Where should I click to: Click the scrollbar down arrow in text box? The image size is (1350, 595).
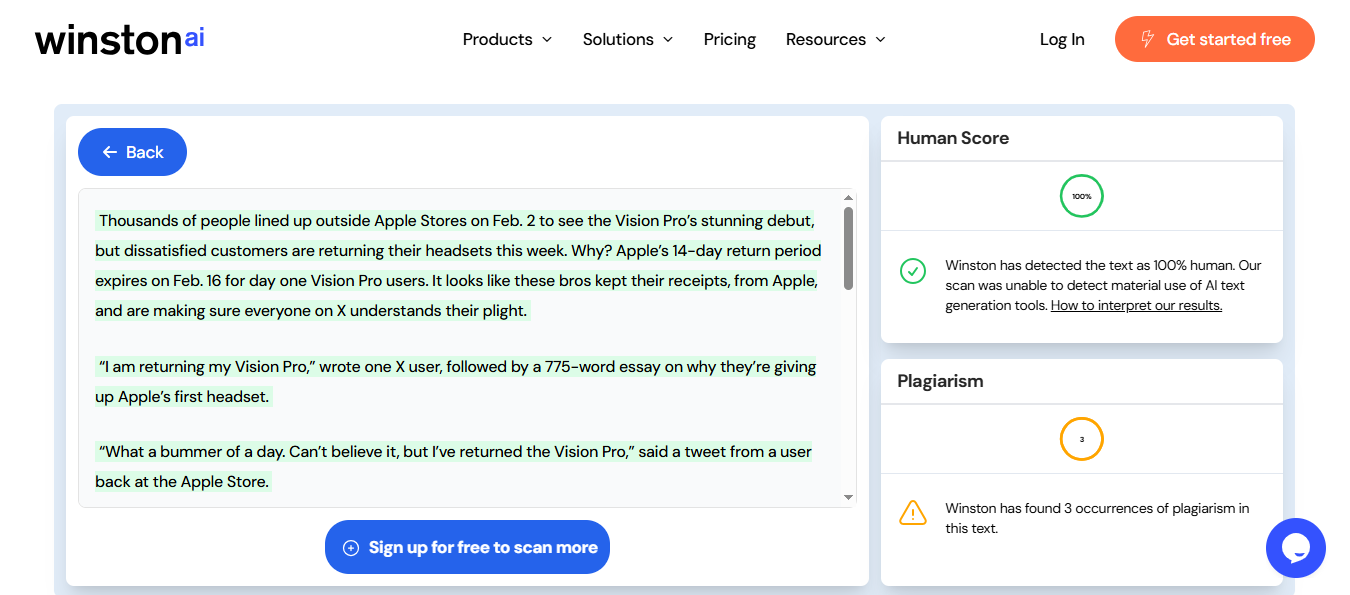(x=849, y=497)
